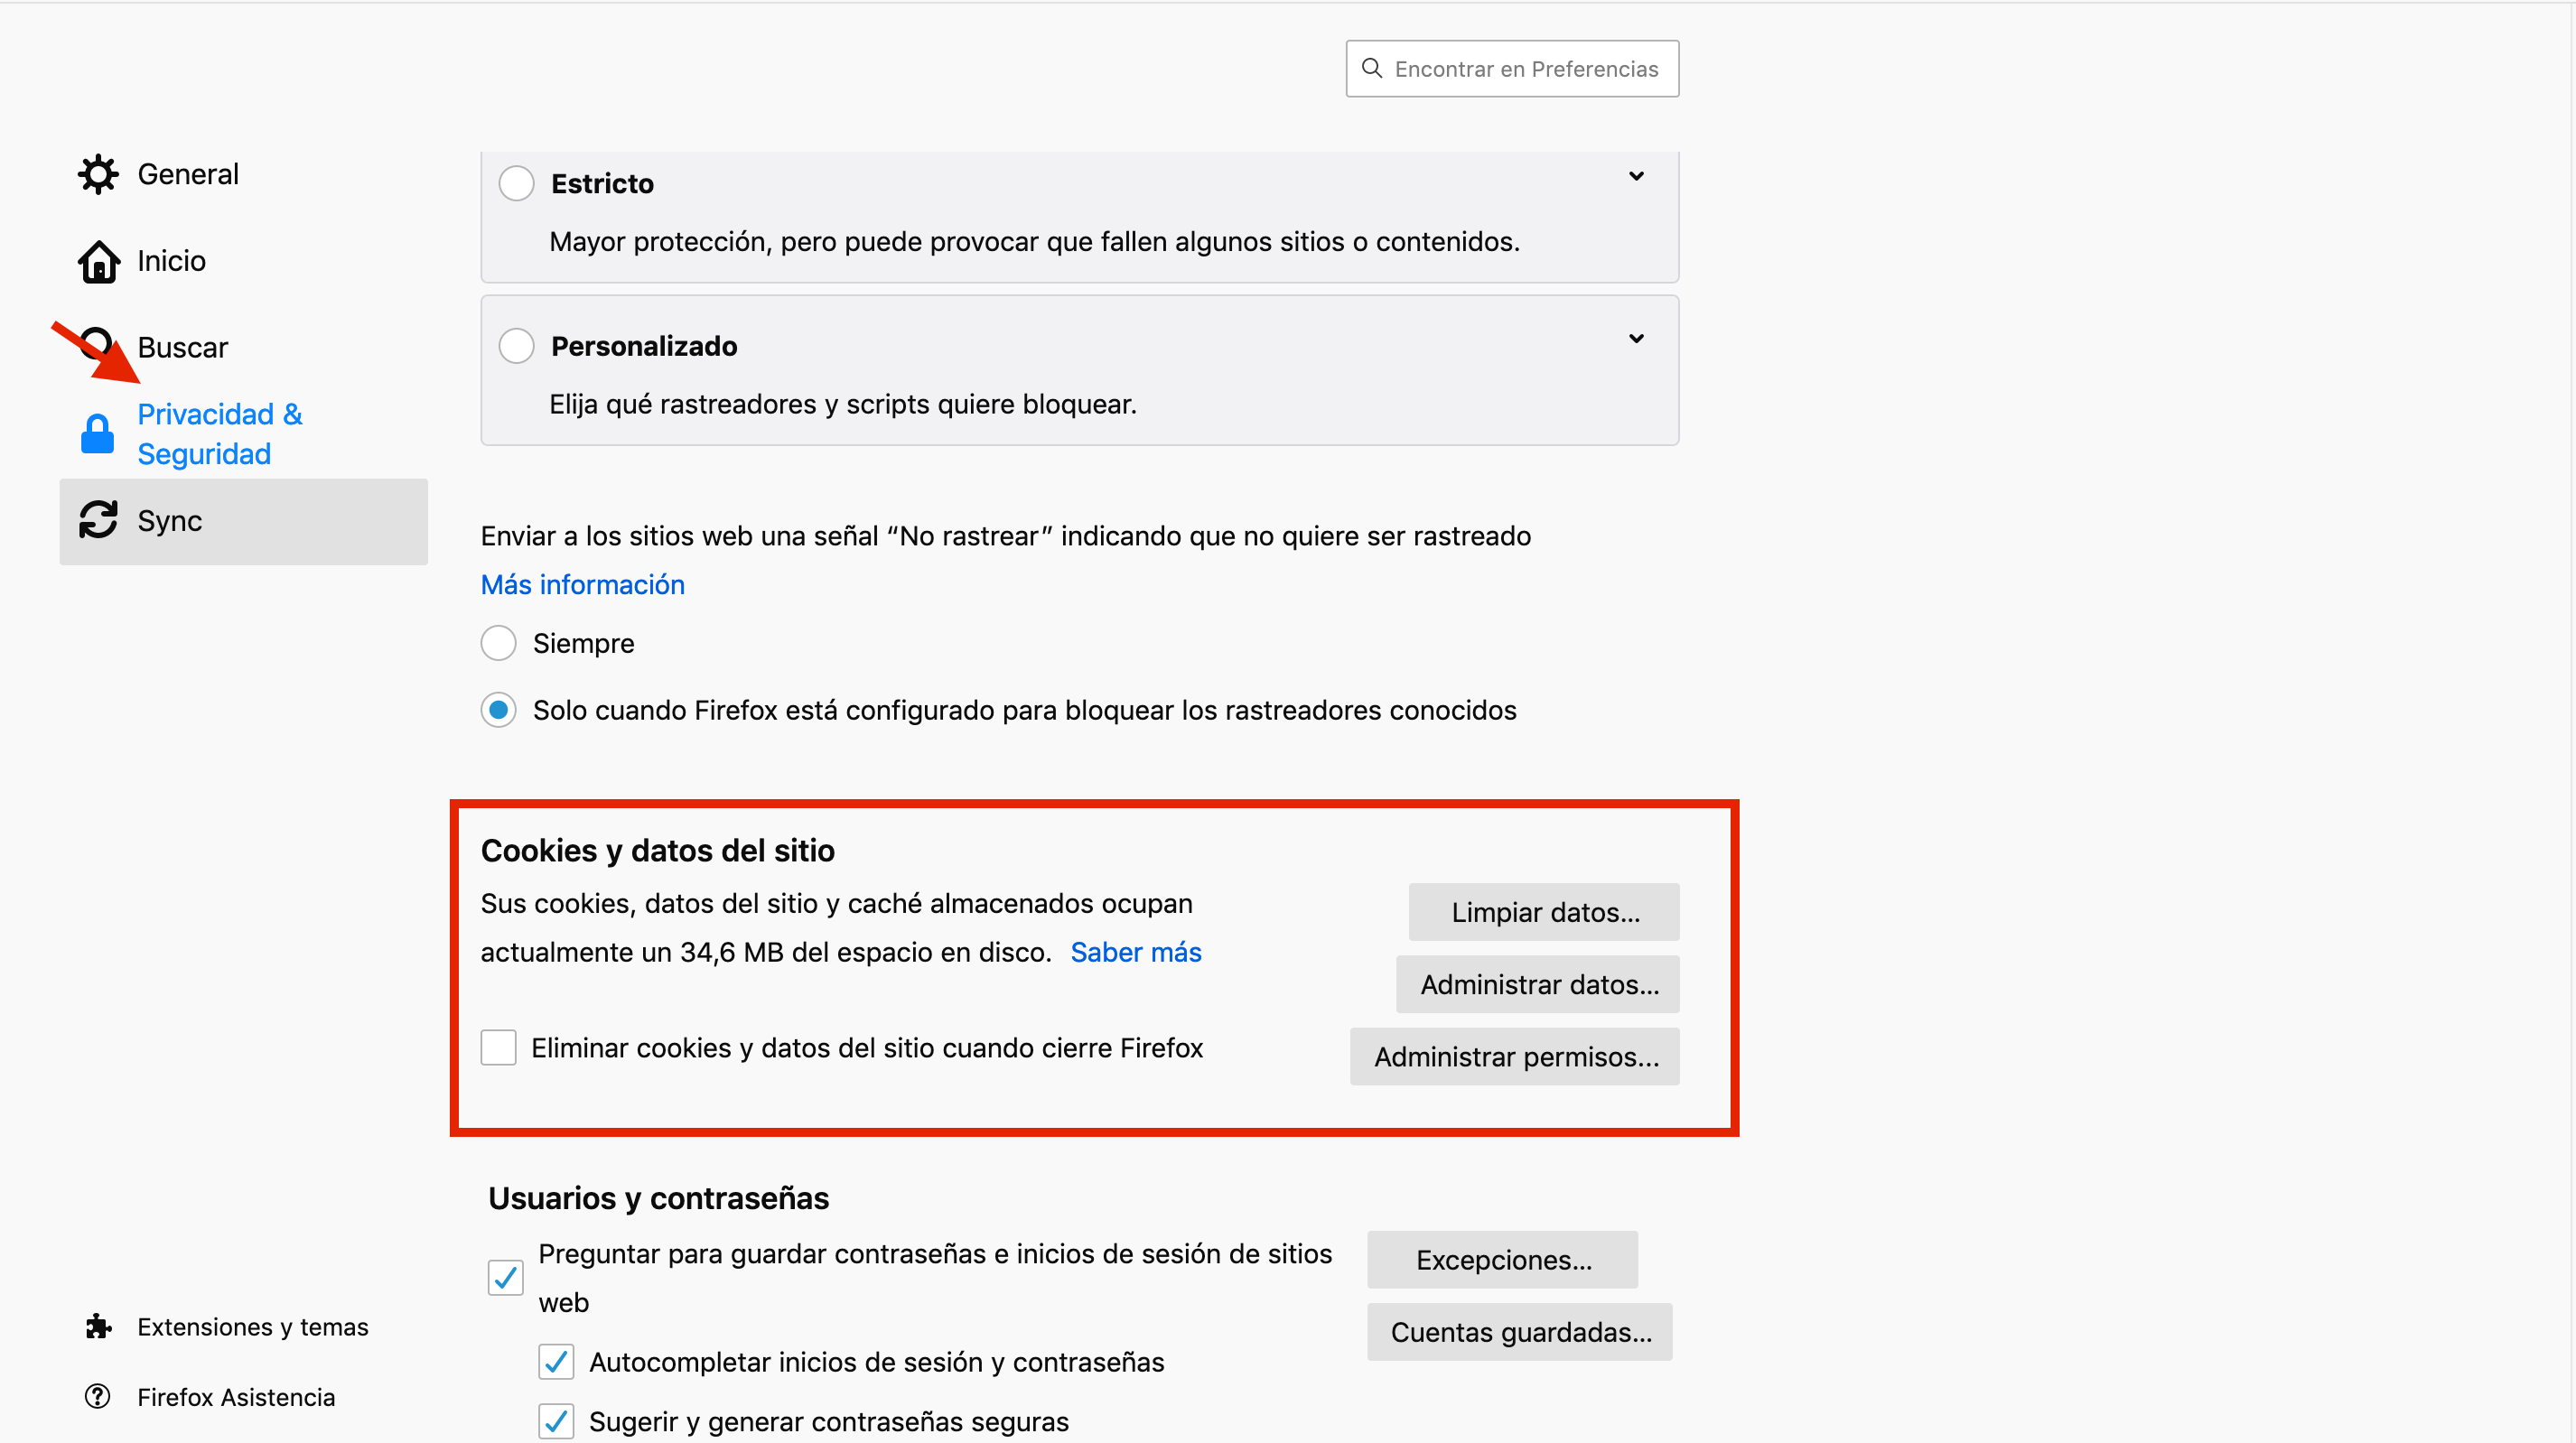Screen dimensions: 2576x1443
Task: Expand the Estricto option chevron
Action: click(1636, 176)
